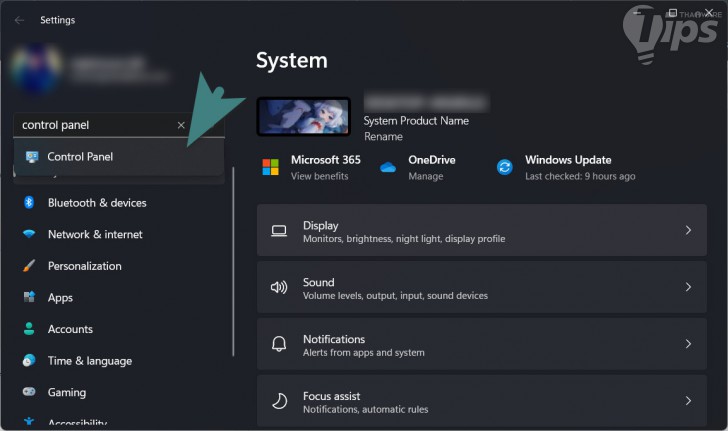Click the user profile avatar picture
The width and height of the screenshot is (728, 431).
coord(36,68)
